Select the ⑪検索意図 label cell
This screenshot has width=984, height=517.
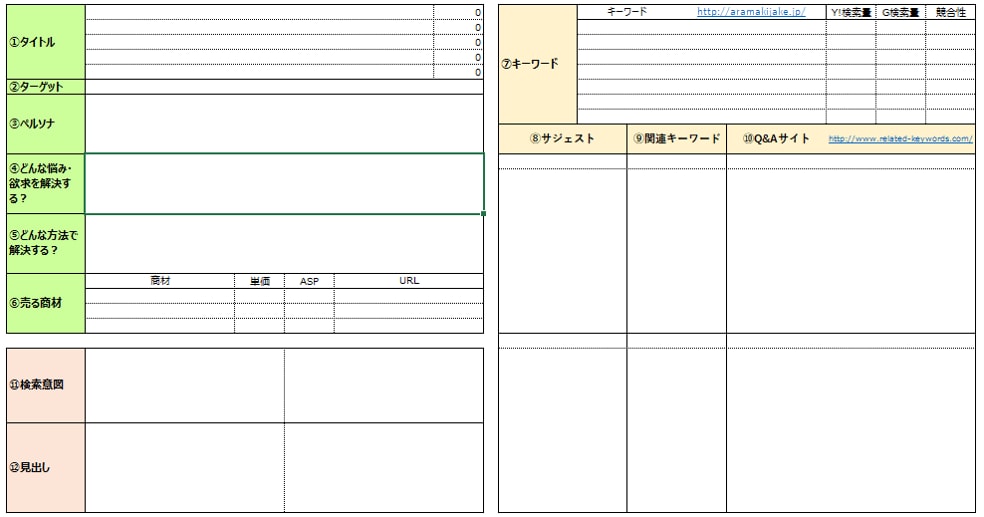46,385
